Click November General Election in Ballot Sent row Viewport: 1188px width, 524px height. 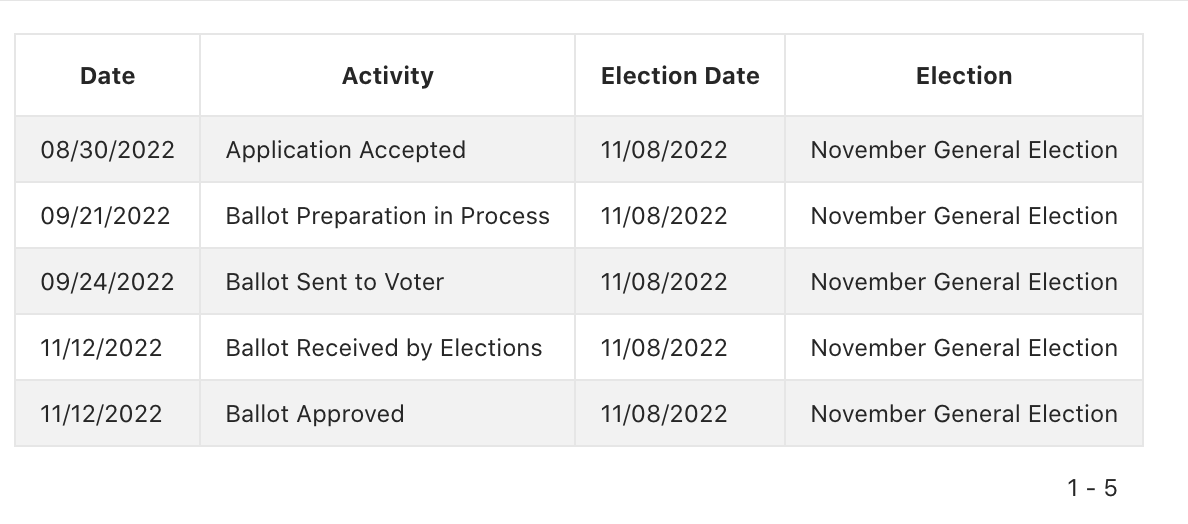(964, 282)
